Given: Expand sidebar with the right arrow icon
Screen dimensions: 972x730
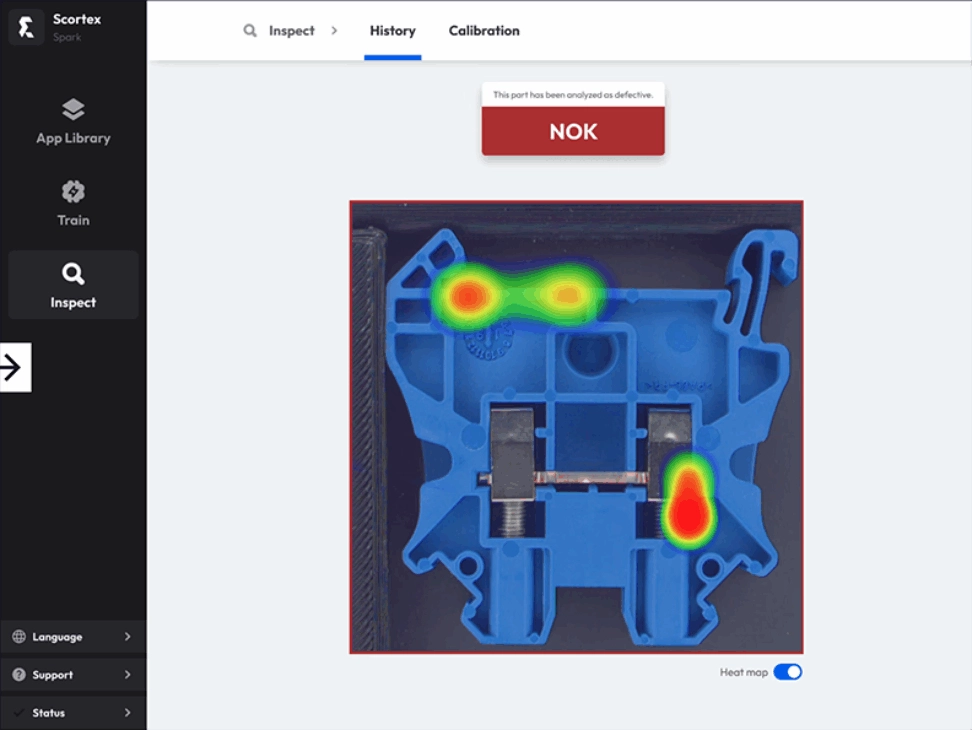Looking at the screenshot, I should point(13,368).
